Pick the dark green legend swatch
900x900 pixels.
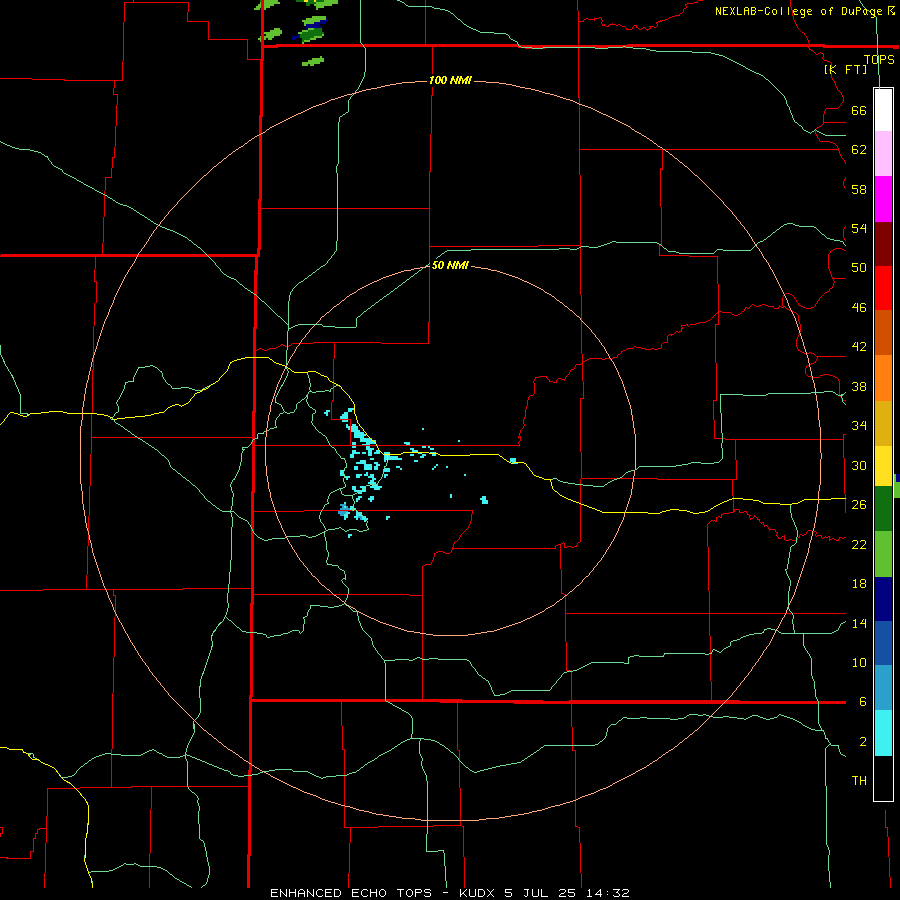(x=883, y=509)
